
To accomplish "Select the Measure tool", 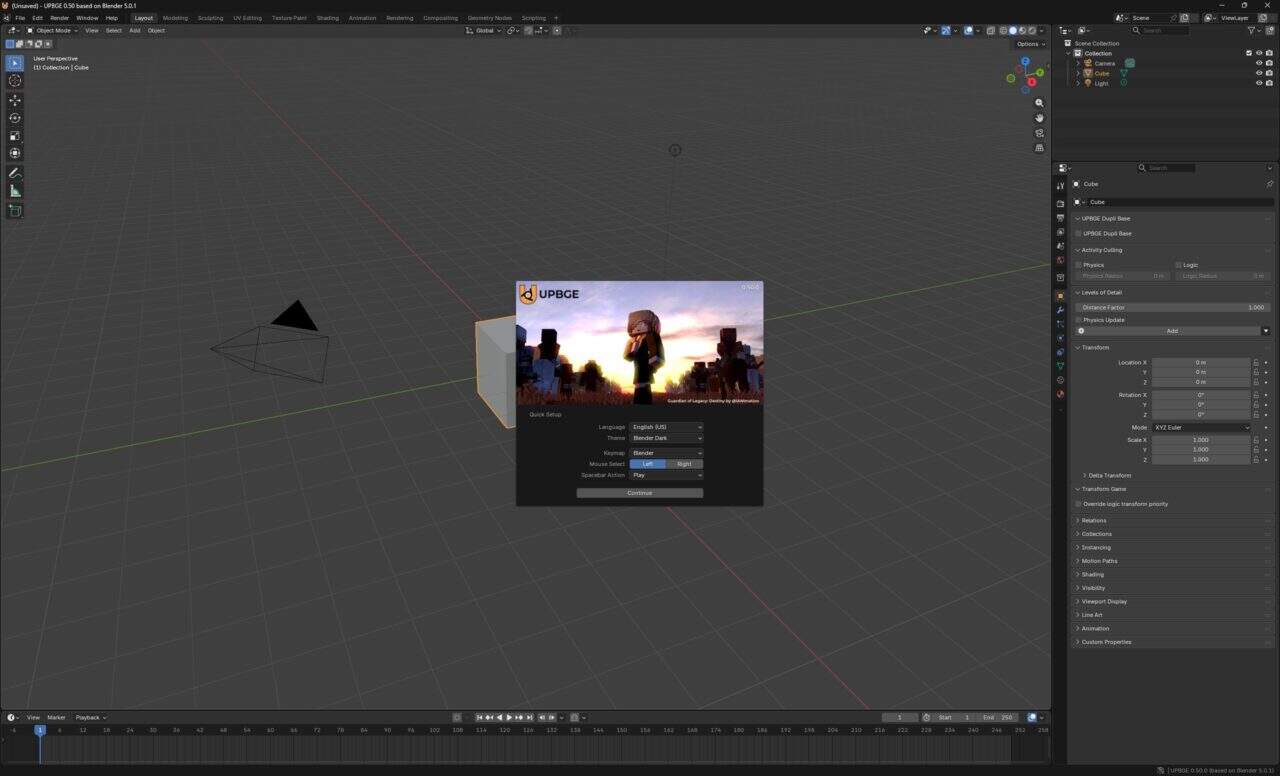I will (x=15, y=191).
